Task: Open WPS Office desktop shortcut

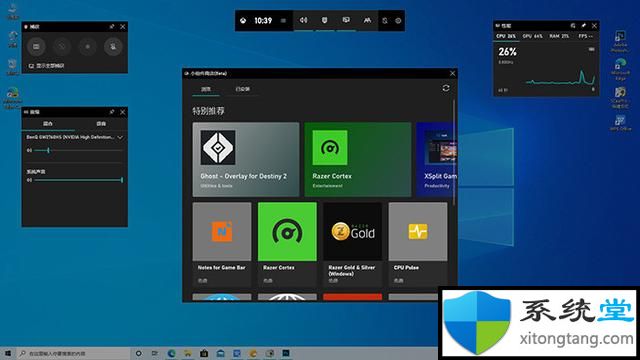Action: (620, 122)
